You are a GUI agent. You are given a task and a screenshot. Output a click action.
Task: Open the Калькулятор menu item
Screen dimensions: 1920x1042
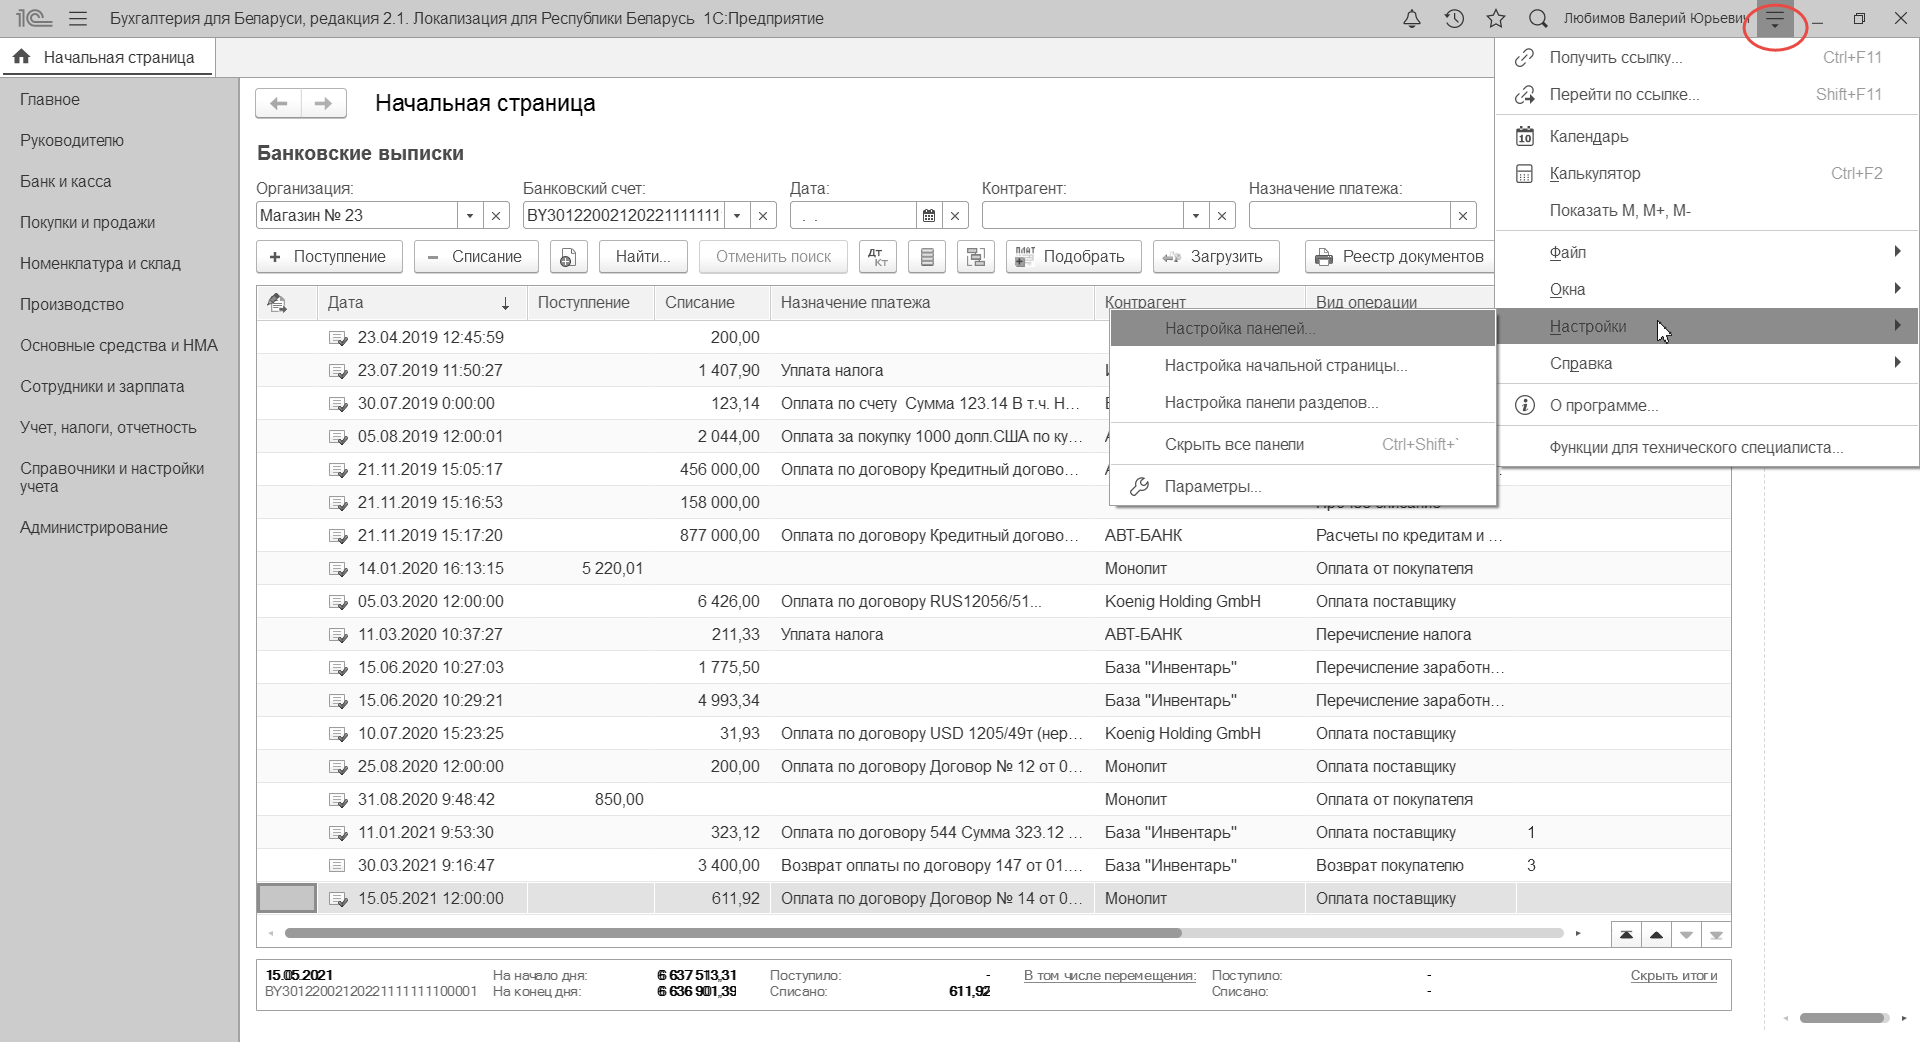click(x=1594, y=174)
